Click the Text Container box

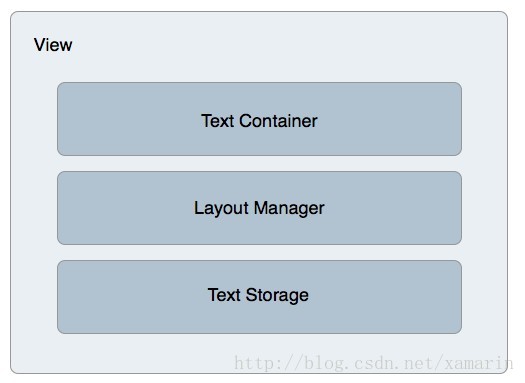point(259,119)
